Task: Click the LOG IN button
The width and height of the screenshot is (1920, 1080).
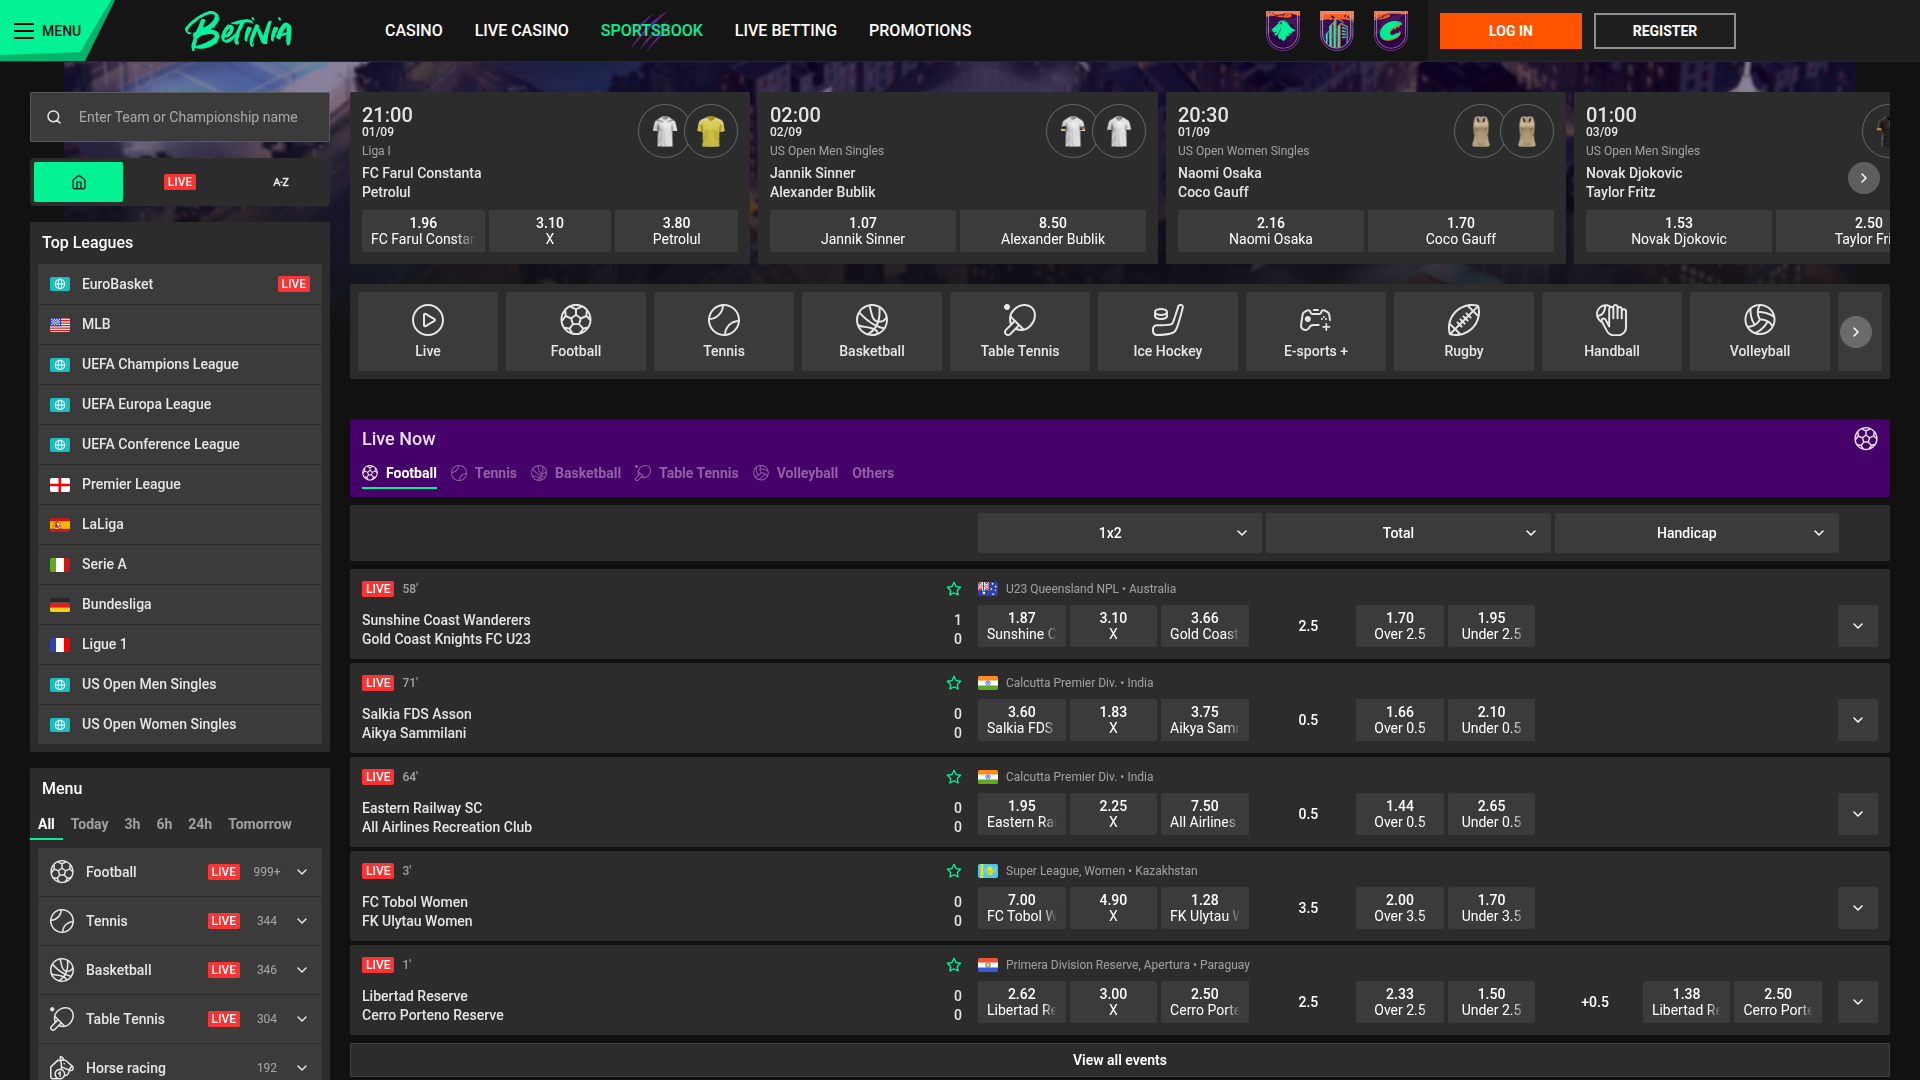Action: tap(1510, 30)
